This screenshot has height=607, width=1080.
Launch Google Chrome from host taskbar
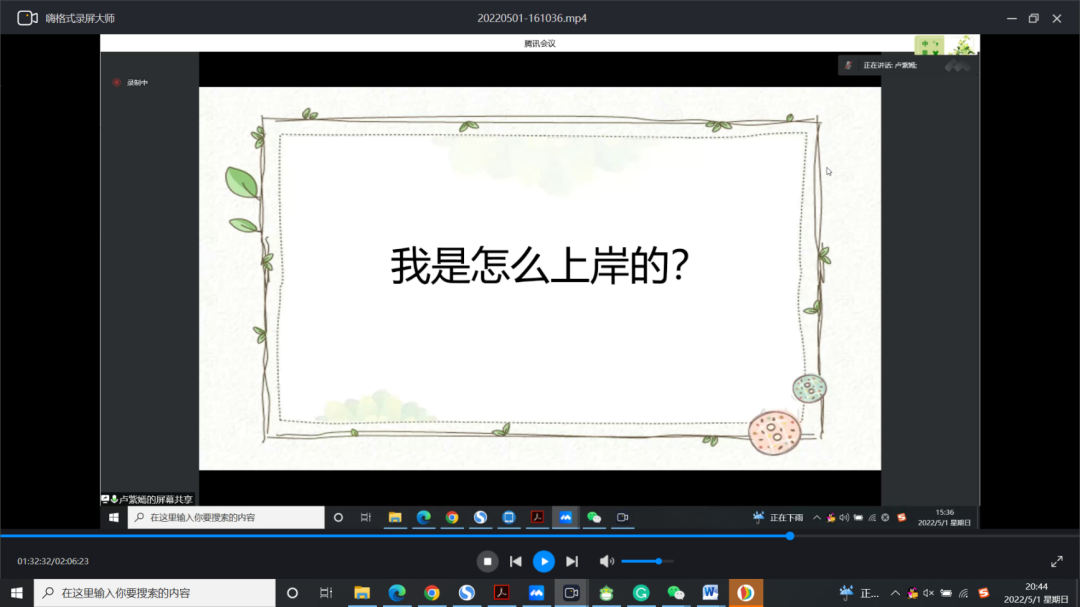(x=432, y=593)
